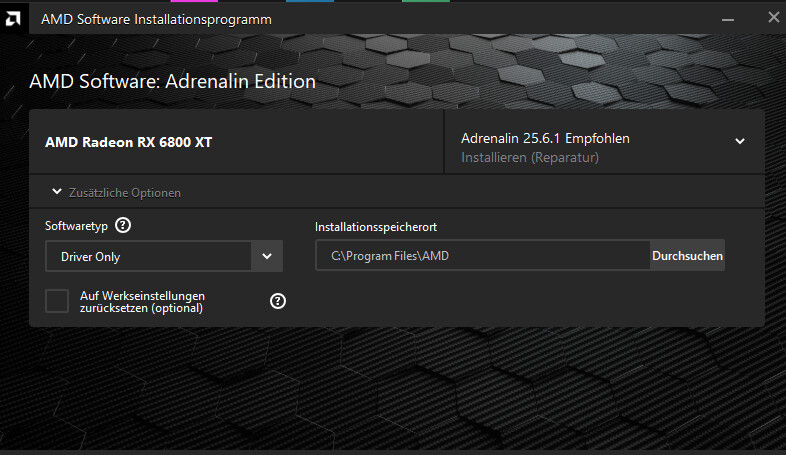Open the Softwaretyp help question mark
The height and width of the screenshot is (455, 786).
tap(123, 225)
